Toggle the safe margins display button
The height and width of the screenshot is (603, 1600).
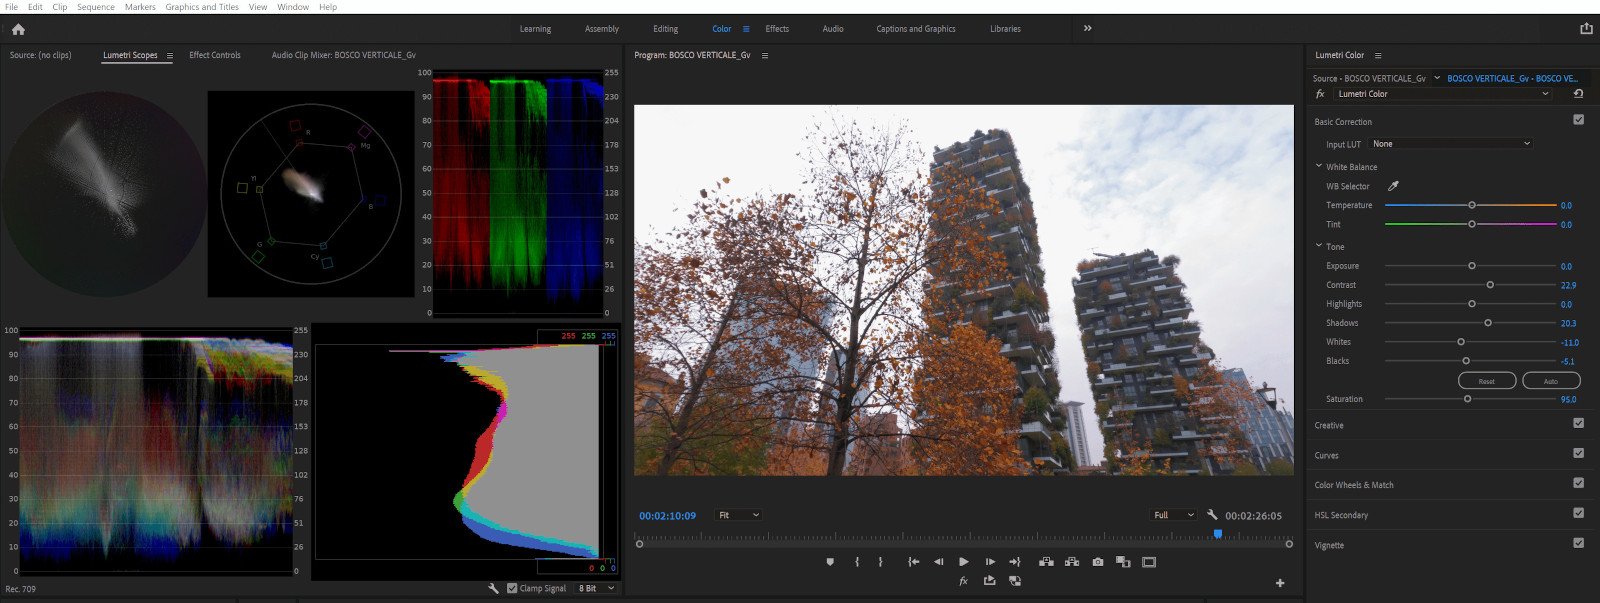[1149, 562]
